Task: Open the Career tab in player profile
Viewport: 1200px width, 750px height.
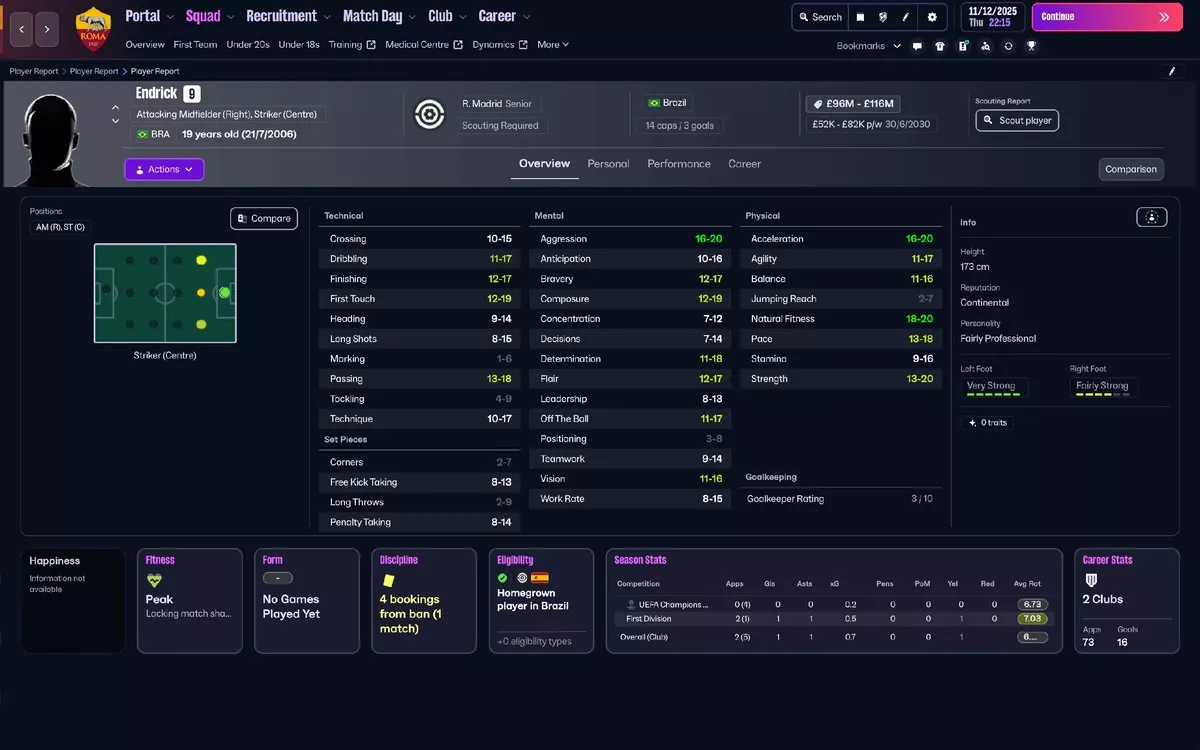Action: tap(744, 164)
